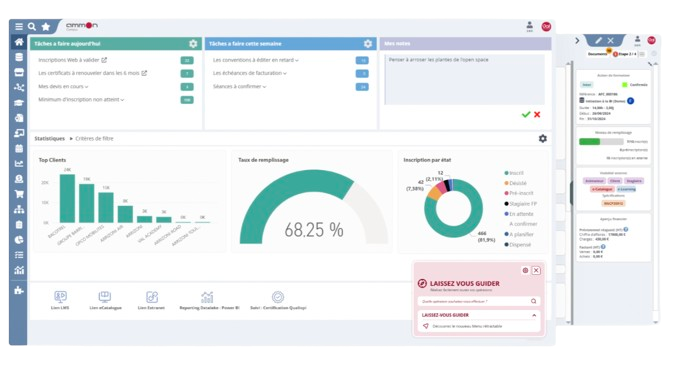Expand Minimum d'inscription non atteint
The height and width of the screenshot is (371, 673).
coord(81,100)
